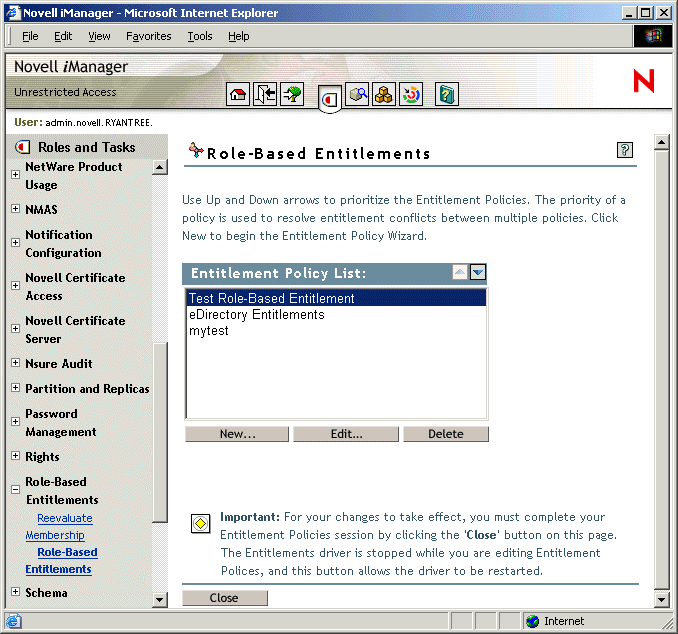This screenshot has height=634, width=678.
Task: Select eDirectory Entitlements in policy list
Action: pyautogui.click(x=336, y=314)
